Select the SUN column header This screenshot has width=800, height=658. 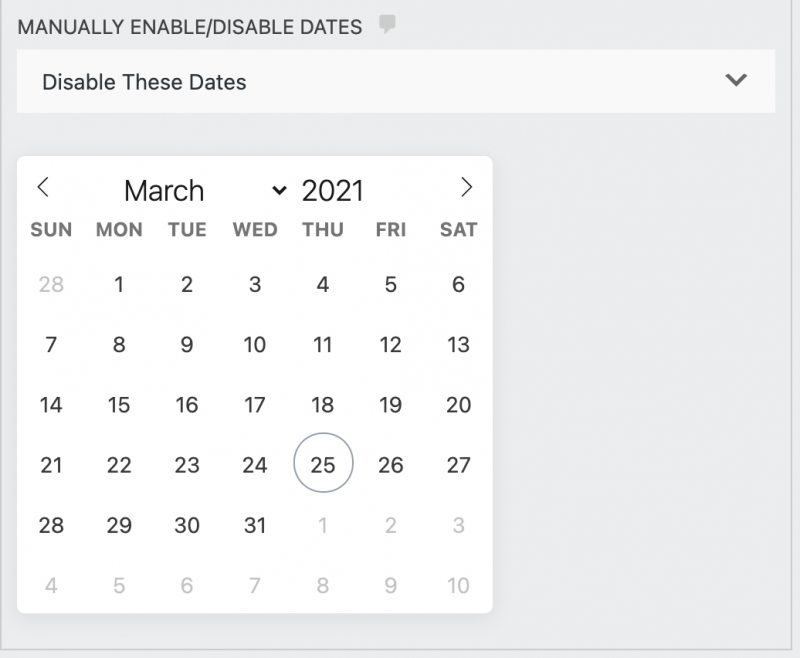[x=51, y=229]
